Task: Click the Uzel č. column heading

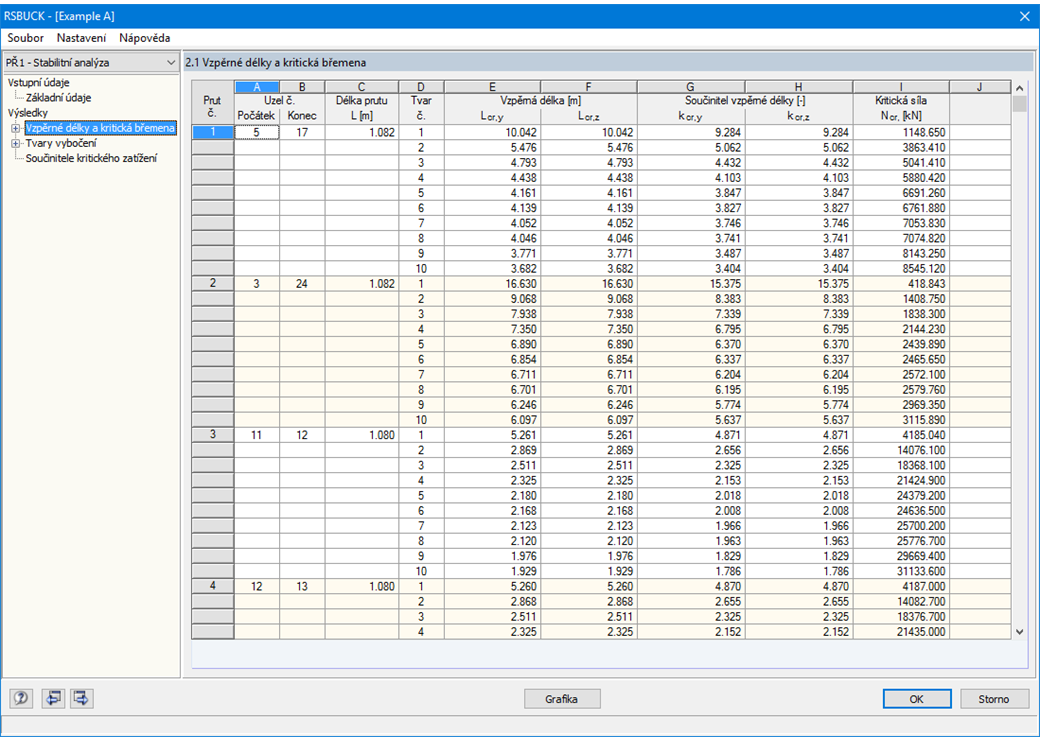Action: coord(279,101)
